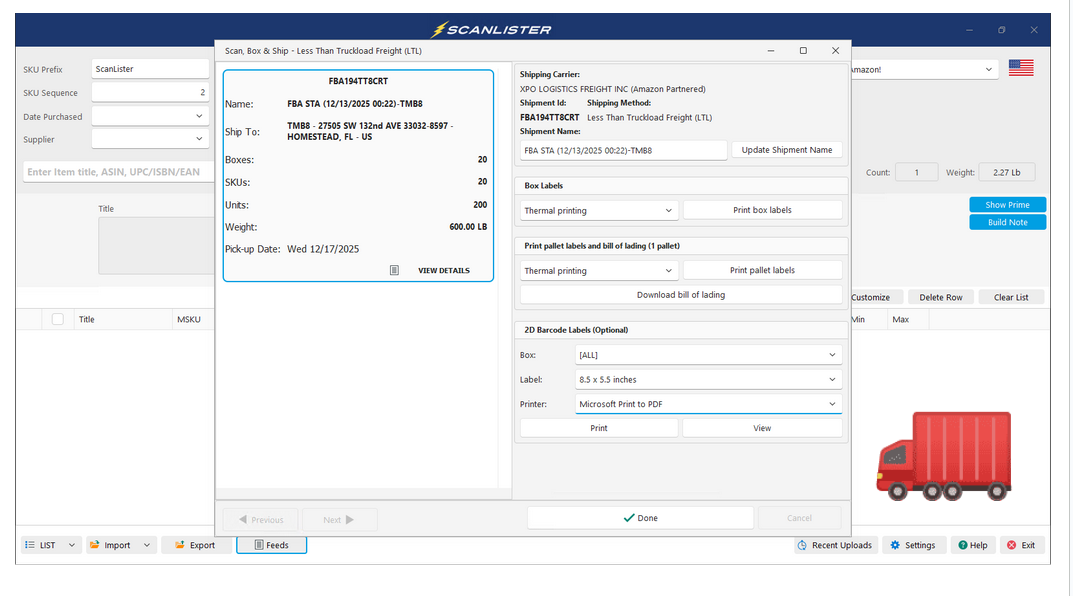Click the Export button
The image size is (1073, 596).
coord(195,545)
